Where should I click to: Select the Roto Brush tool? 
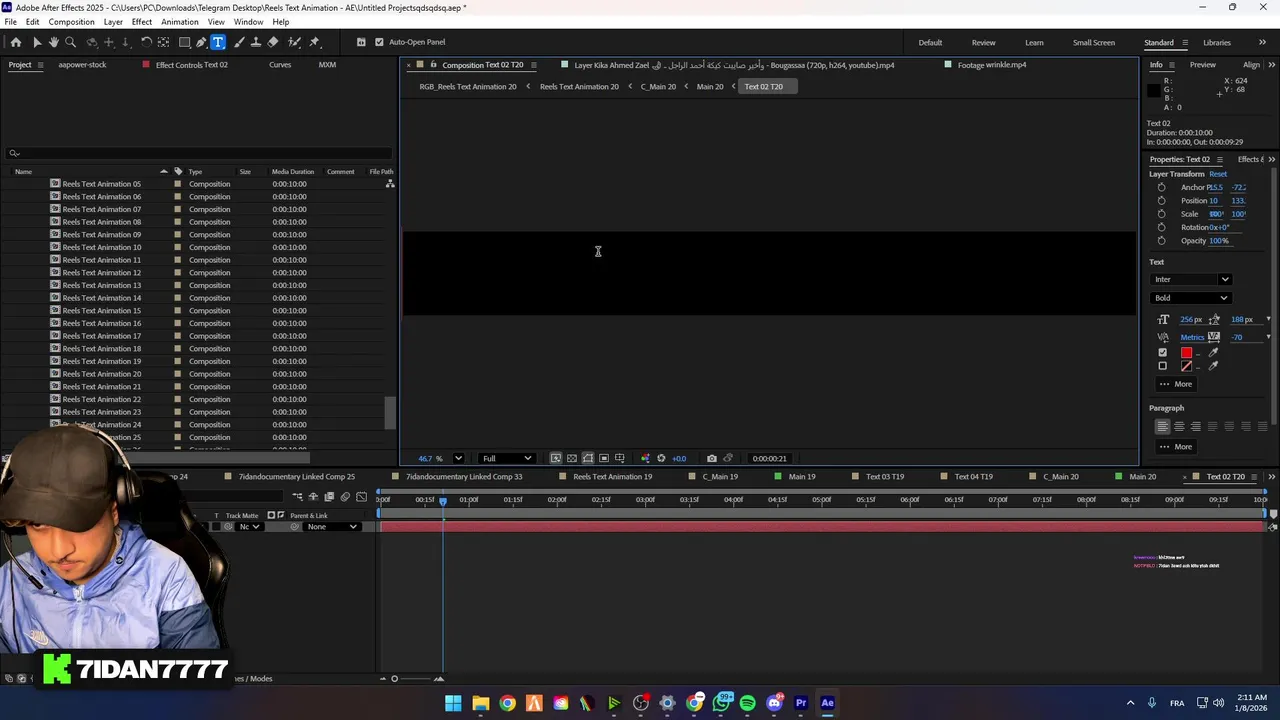coord(295,42)
